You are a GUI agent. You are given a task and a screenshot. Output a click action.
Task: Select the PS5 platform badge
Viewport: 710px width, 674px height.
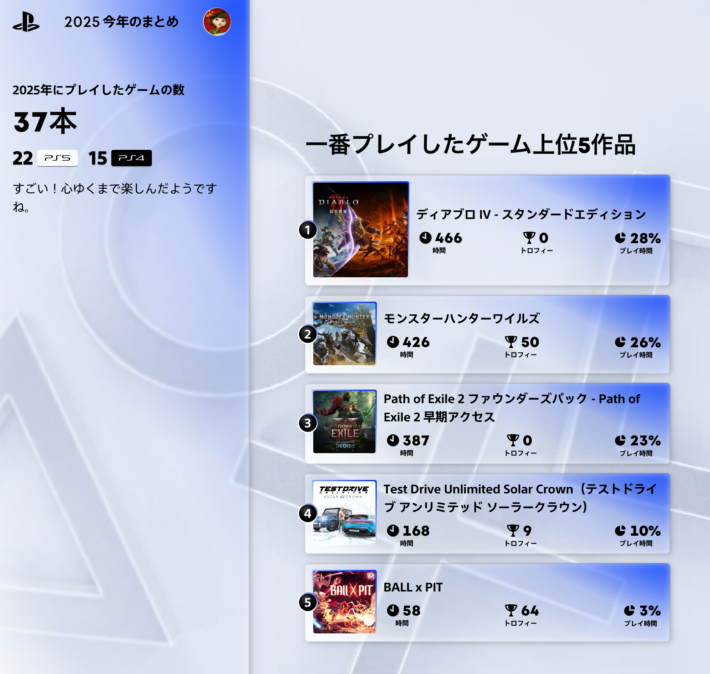58,158
